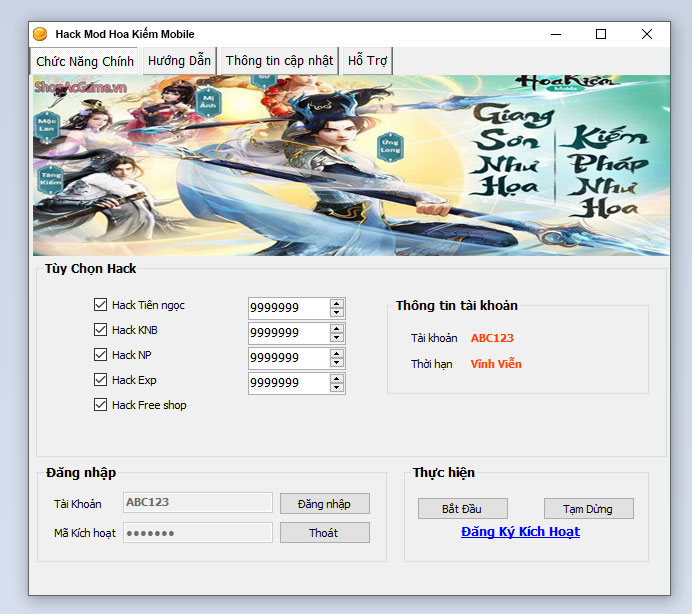This screenshot has height=616, width=693.
Task: Lower the Hack NP value with down arrow
Action: [x=337, y=362]
